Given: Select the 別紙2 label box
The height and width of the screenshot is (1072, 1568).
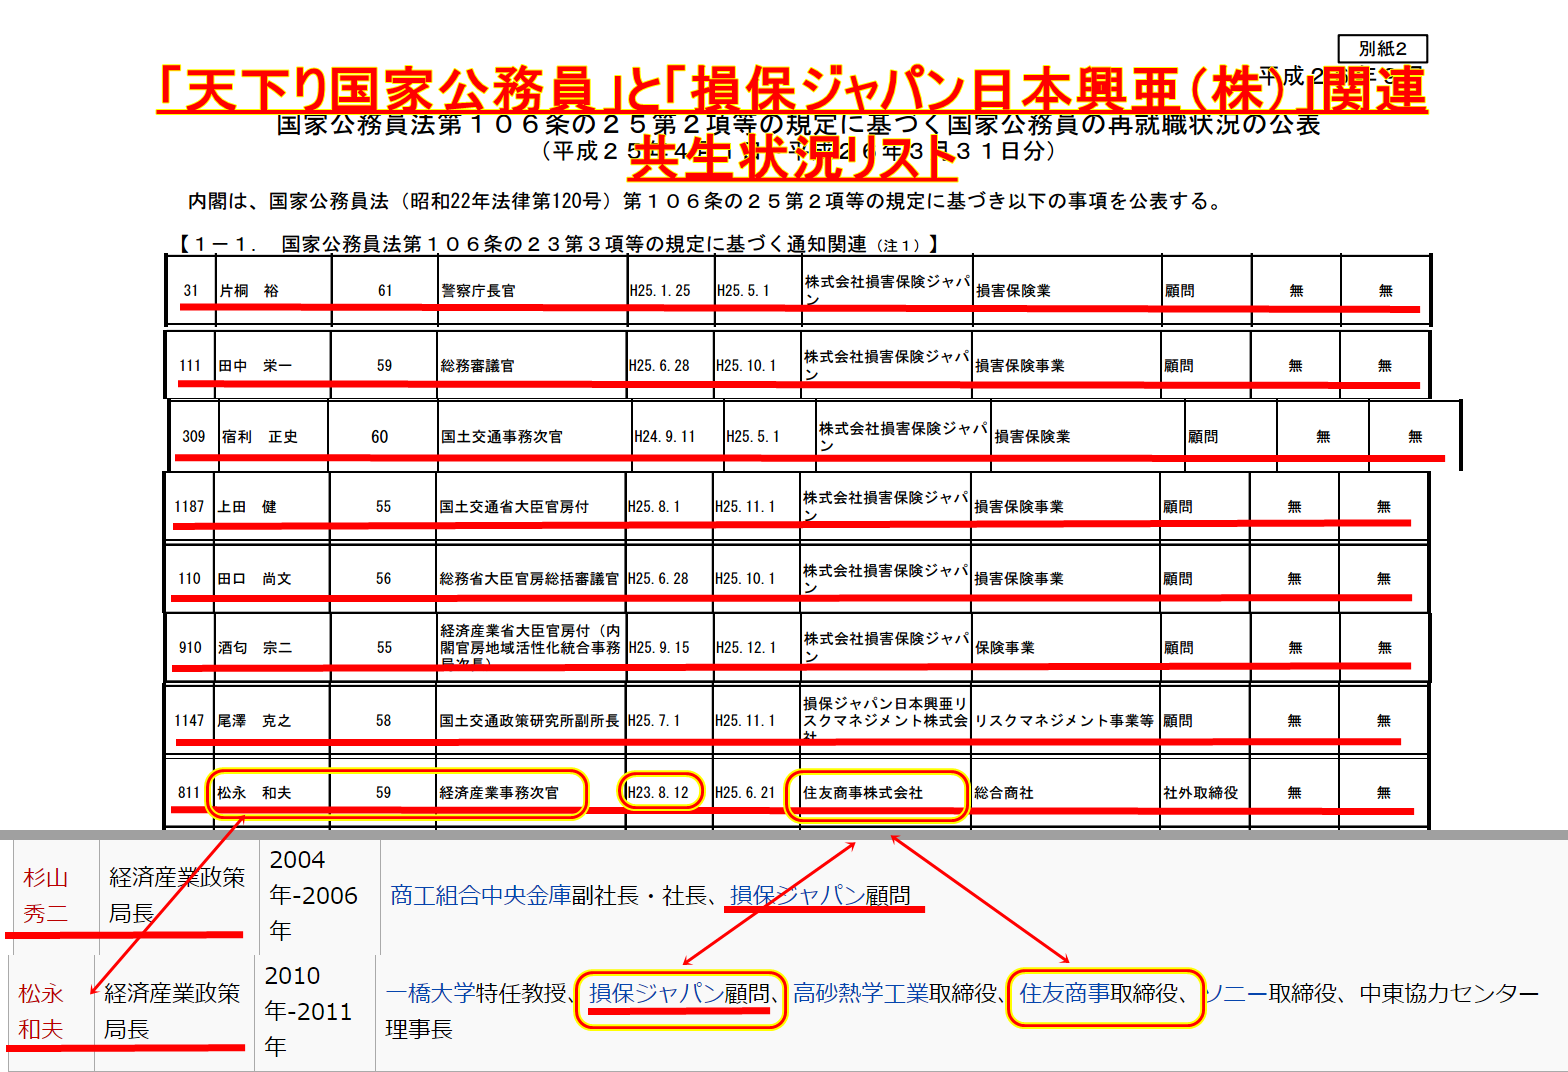Looking at the screenshot, I should pos(1382,48).
